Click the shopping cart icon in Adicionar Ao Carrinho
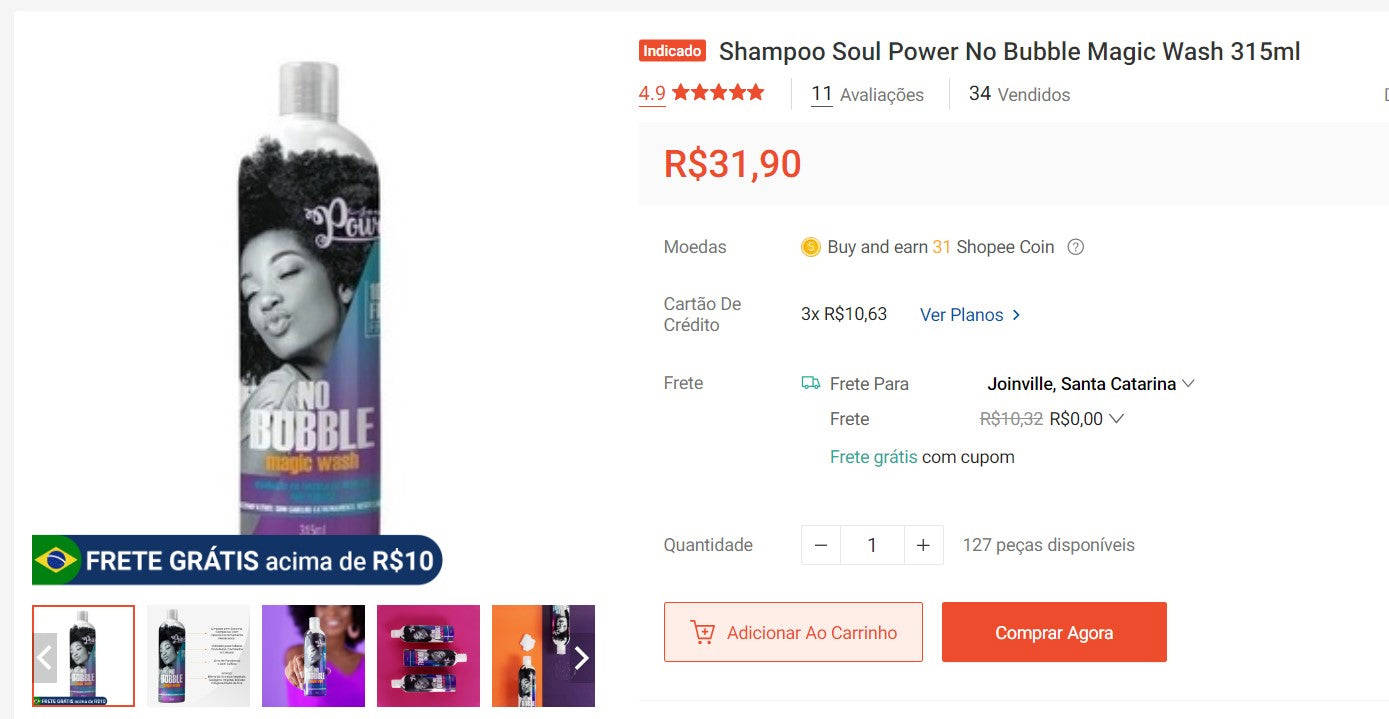Screen dimensions: 1389x719 tap(702, 632)
